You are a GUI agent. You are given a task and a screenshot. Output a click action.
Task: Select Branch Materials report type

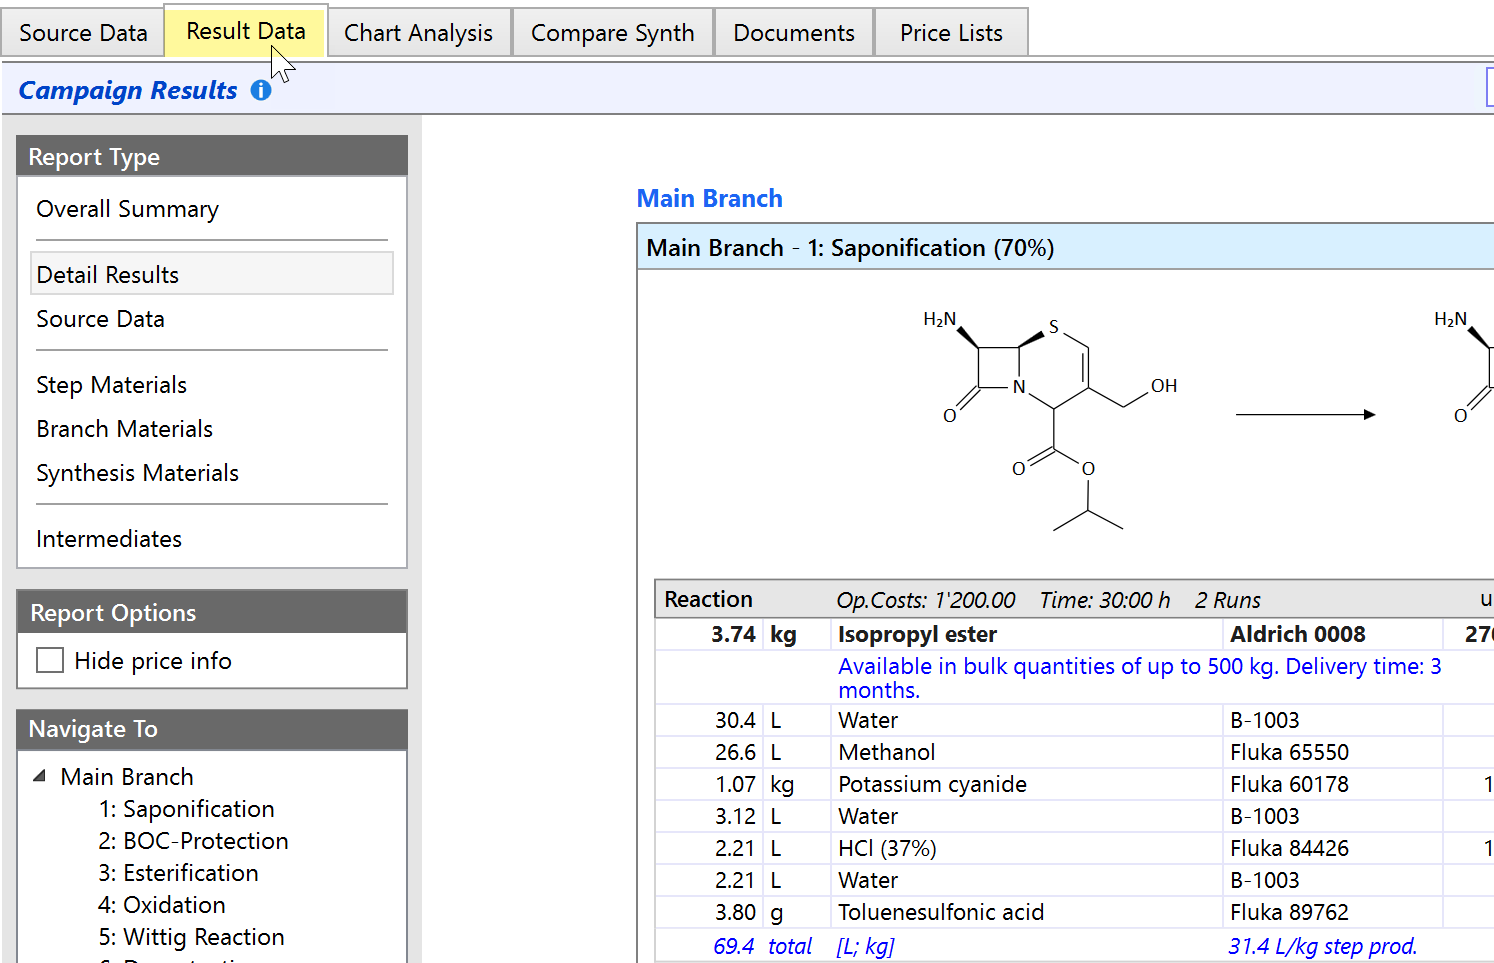tap(124, 429)
